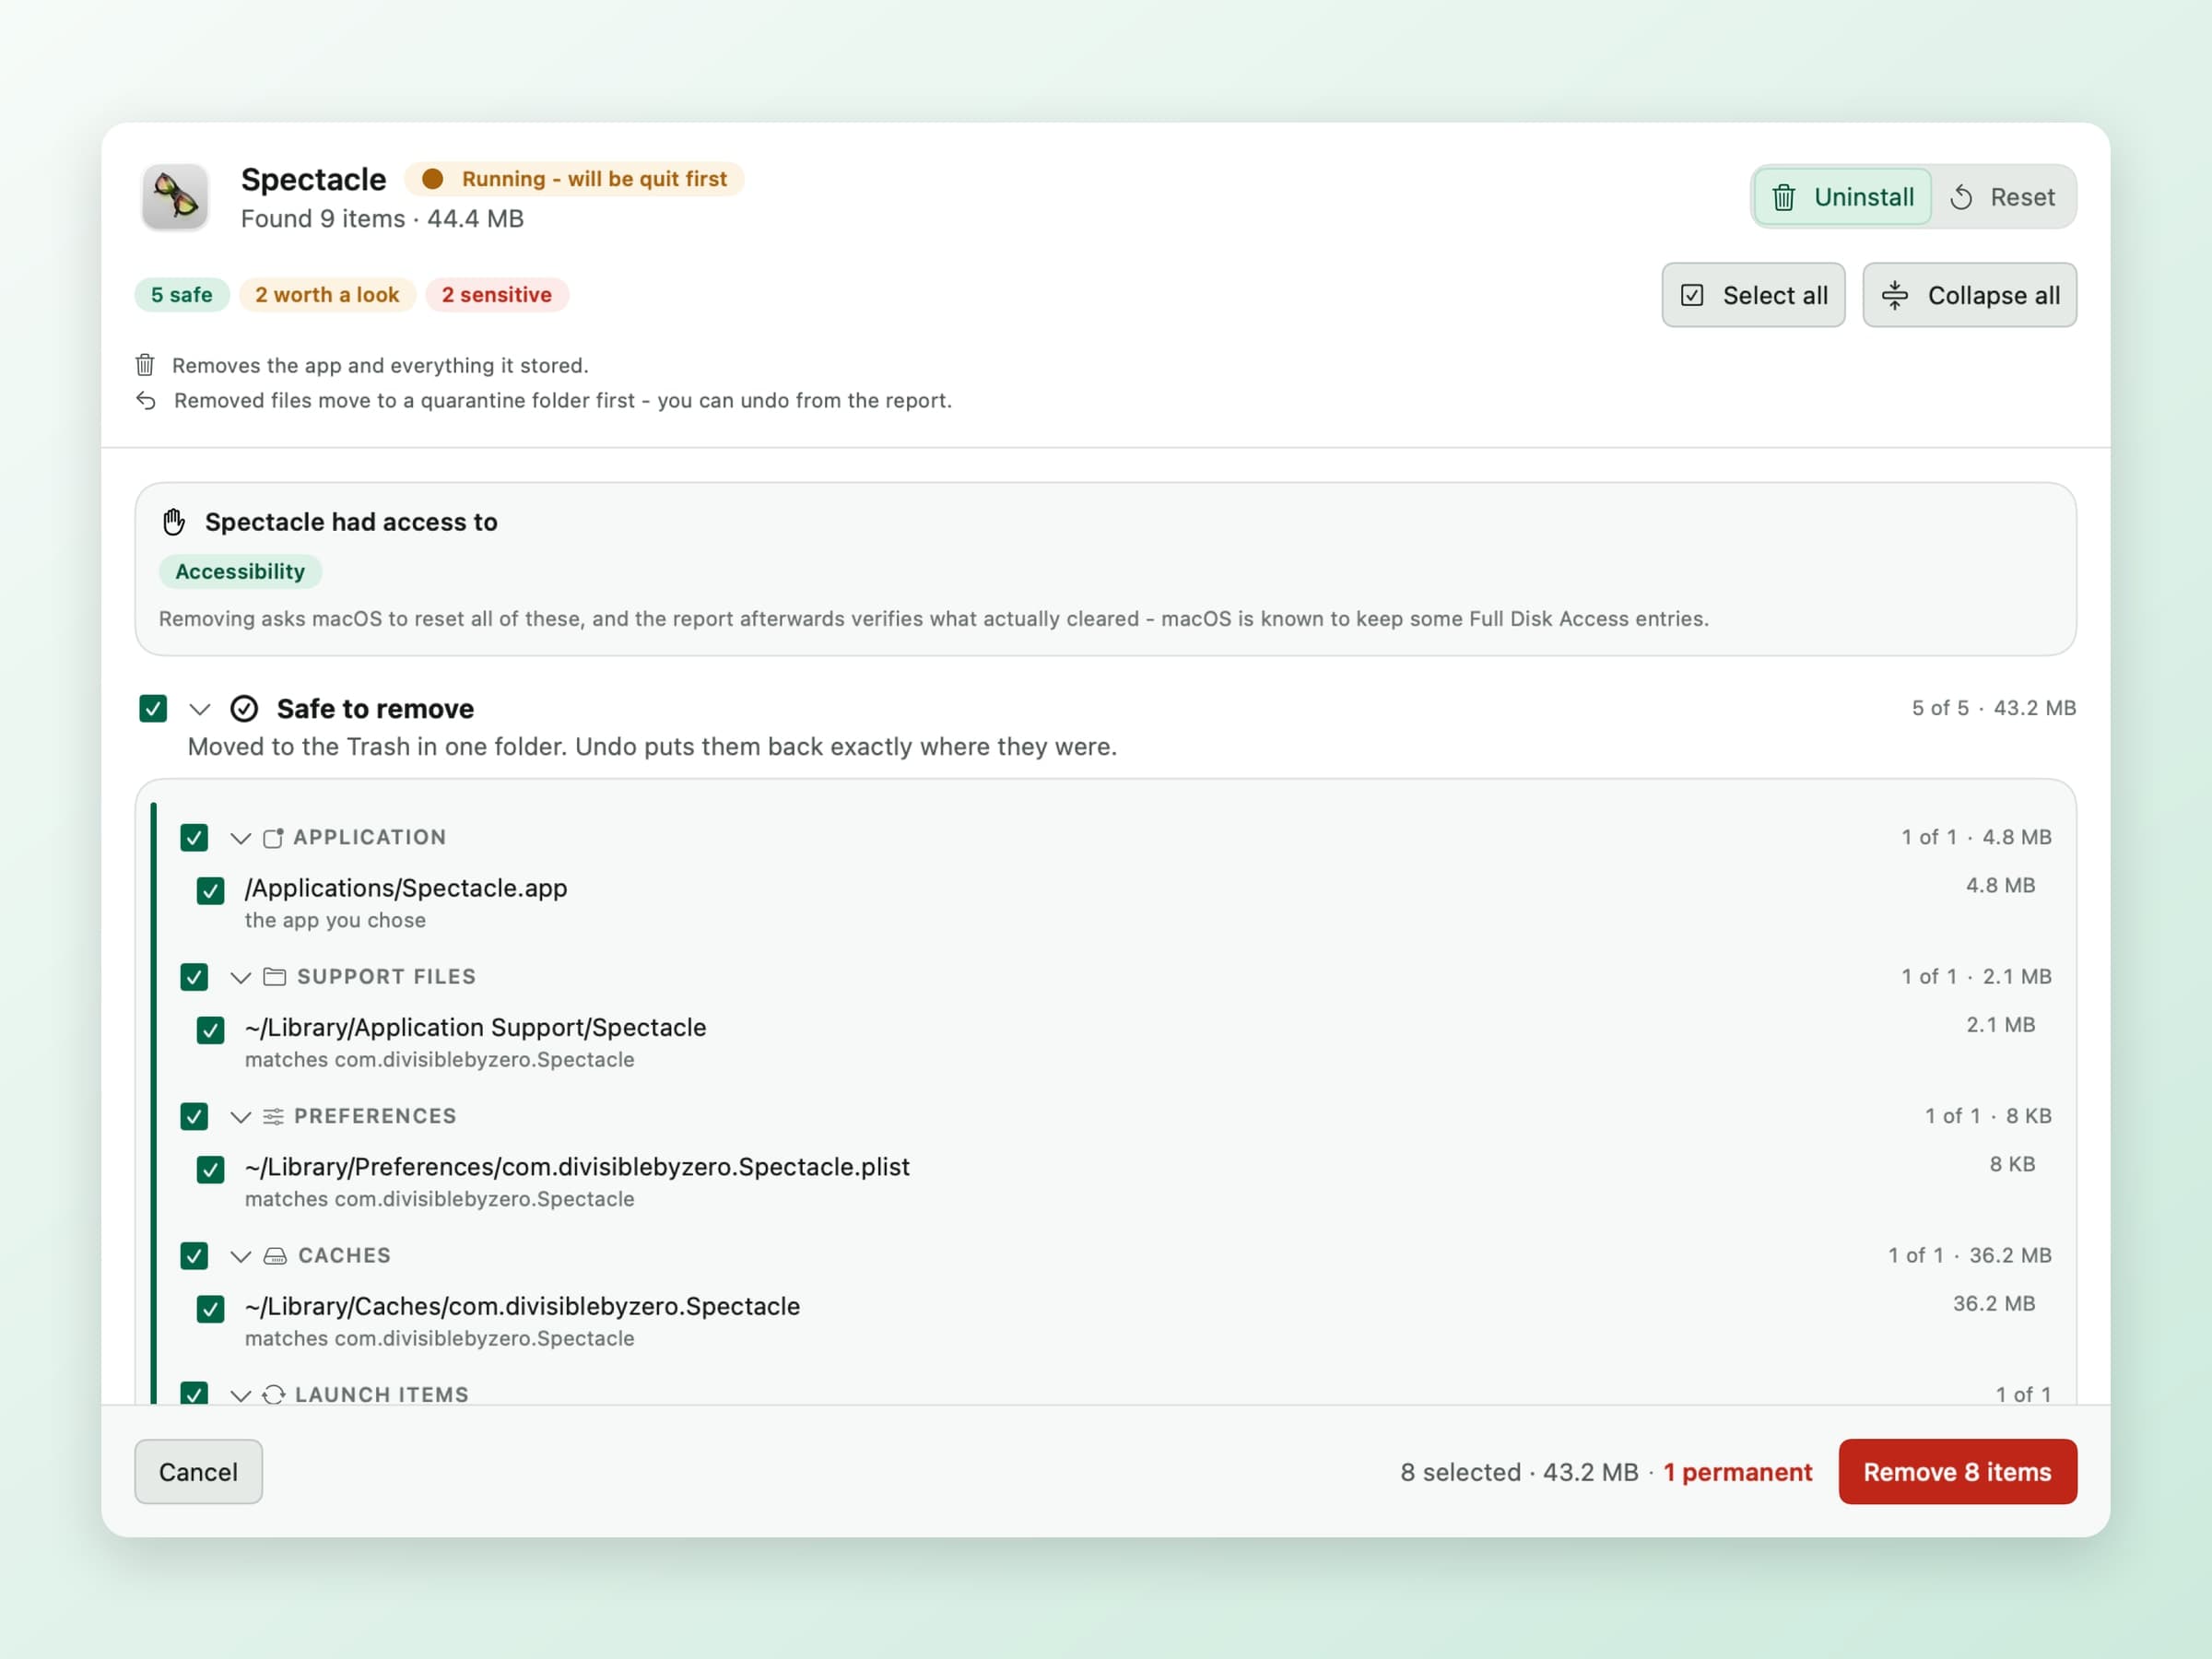Click the checkbox icon in Select all
Screen dimensions: 2212x1659
(1692, 295)
